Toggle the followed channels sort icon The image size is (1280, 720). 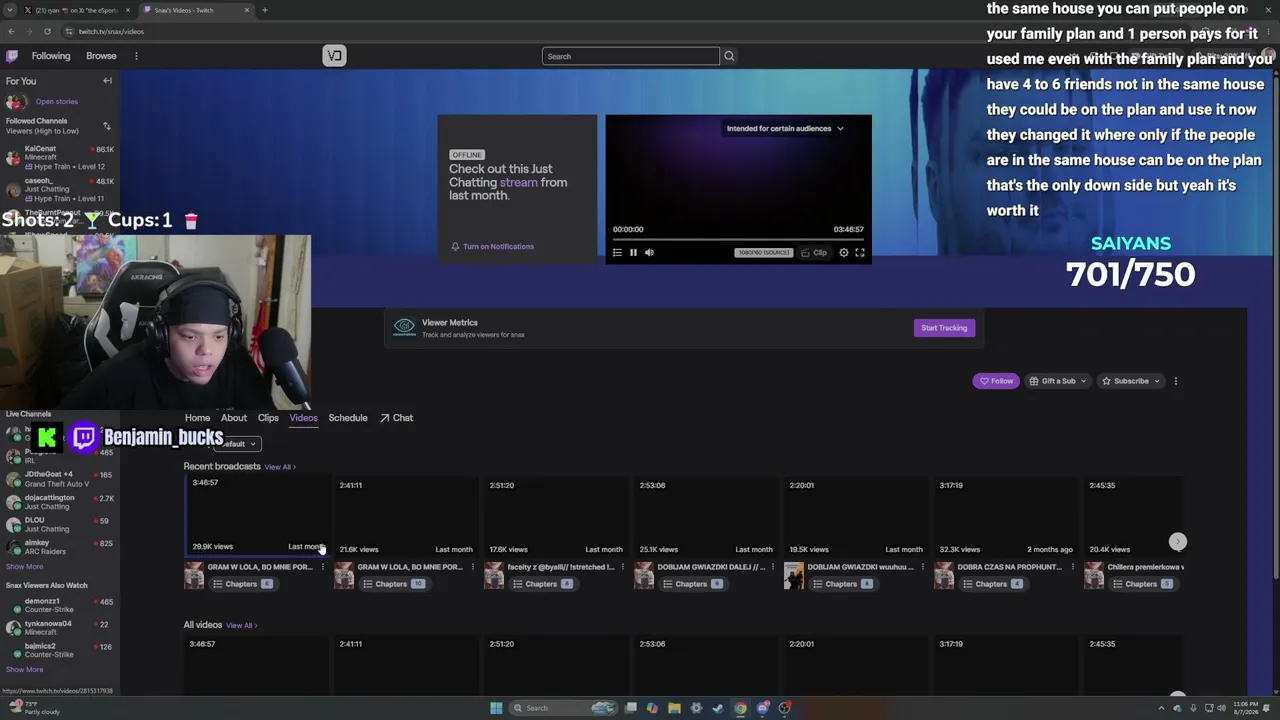[x=107, y=126]
